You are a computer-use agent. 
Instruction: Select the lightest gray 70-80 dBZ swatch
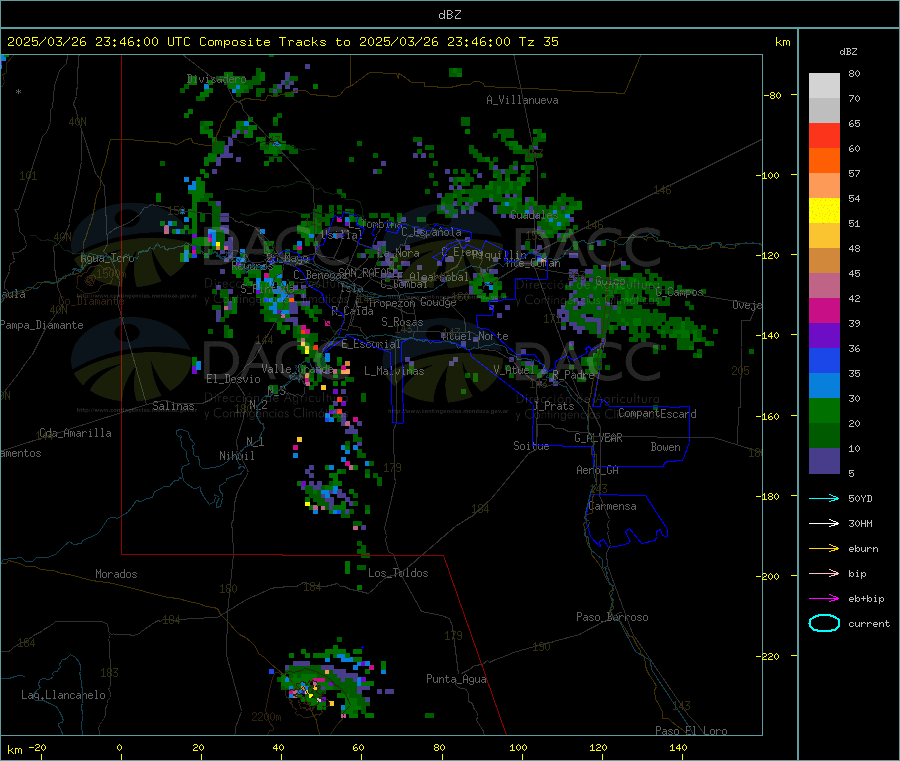click(x=824, y=86)
